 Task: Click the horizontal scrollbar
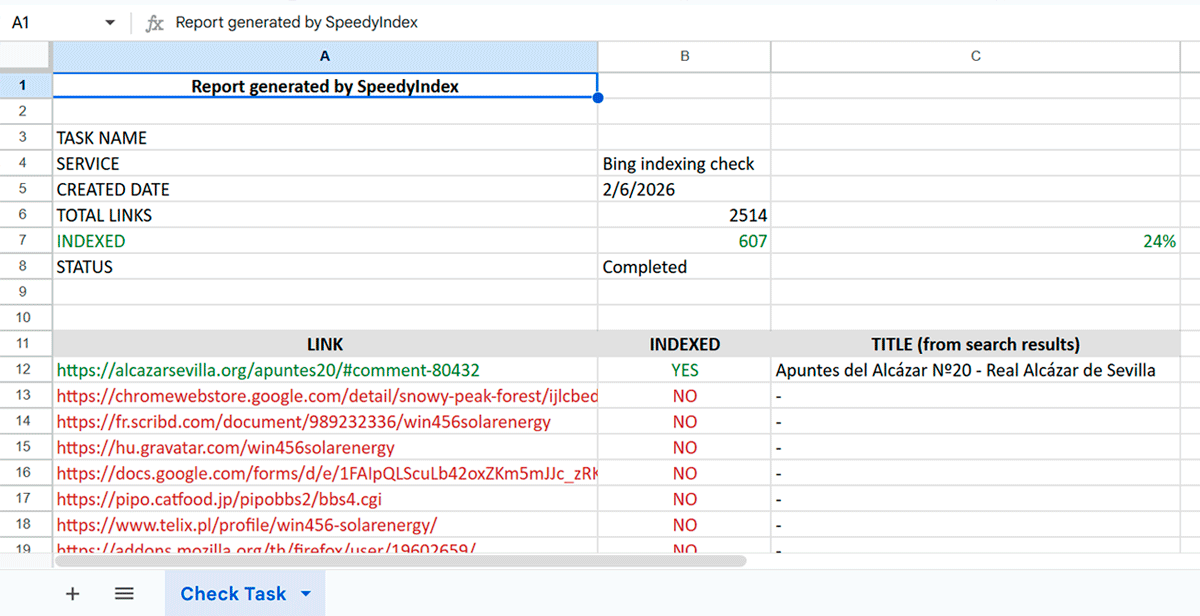point(400,561)
